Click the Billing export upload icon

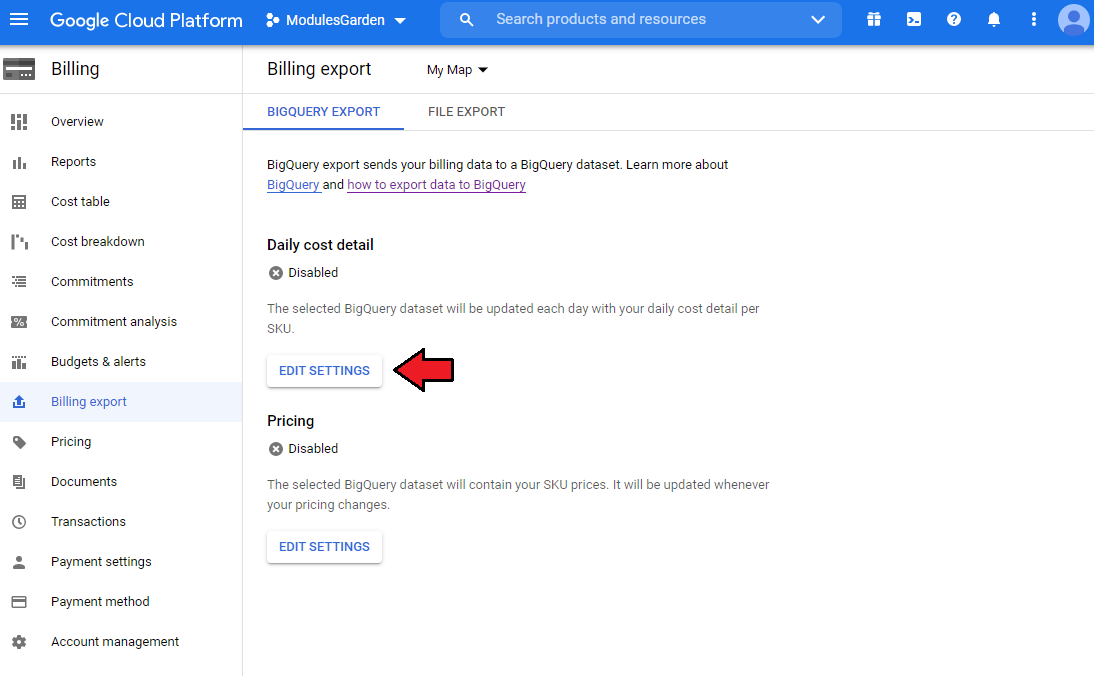(x=19, y=402)
